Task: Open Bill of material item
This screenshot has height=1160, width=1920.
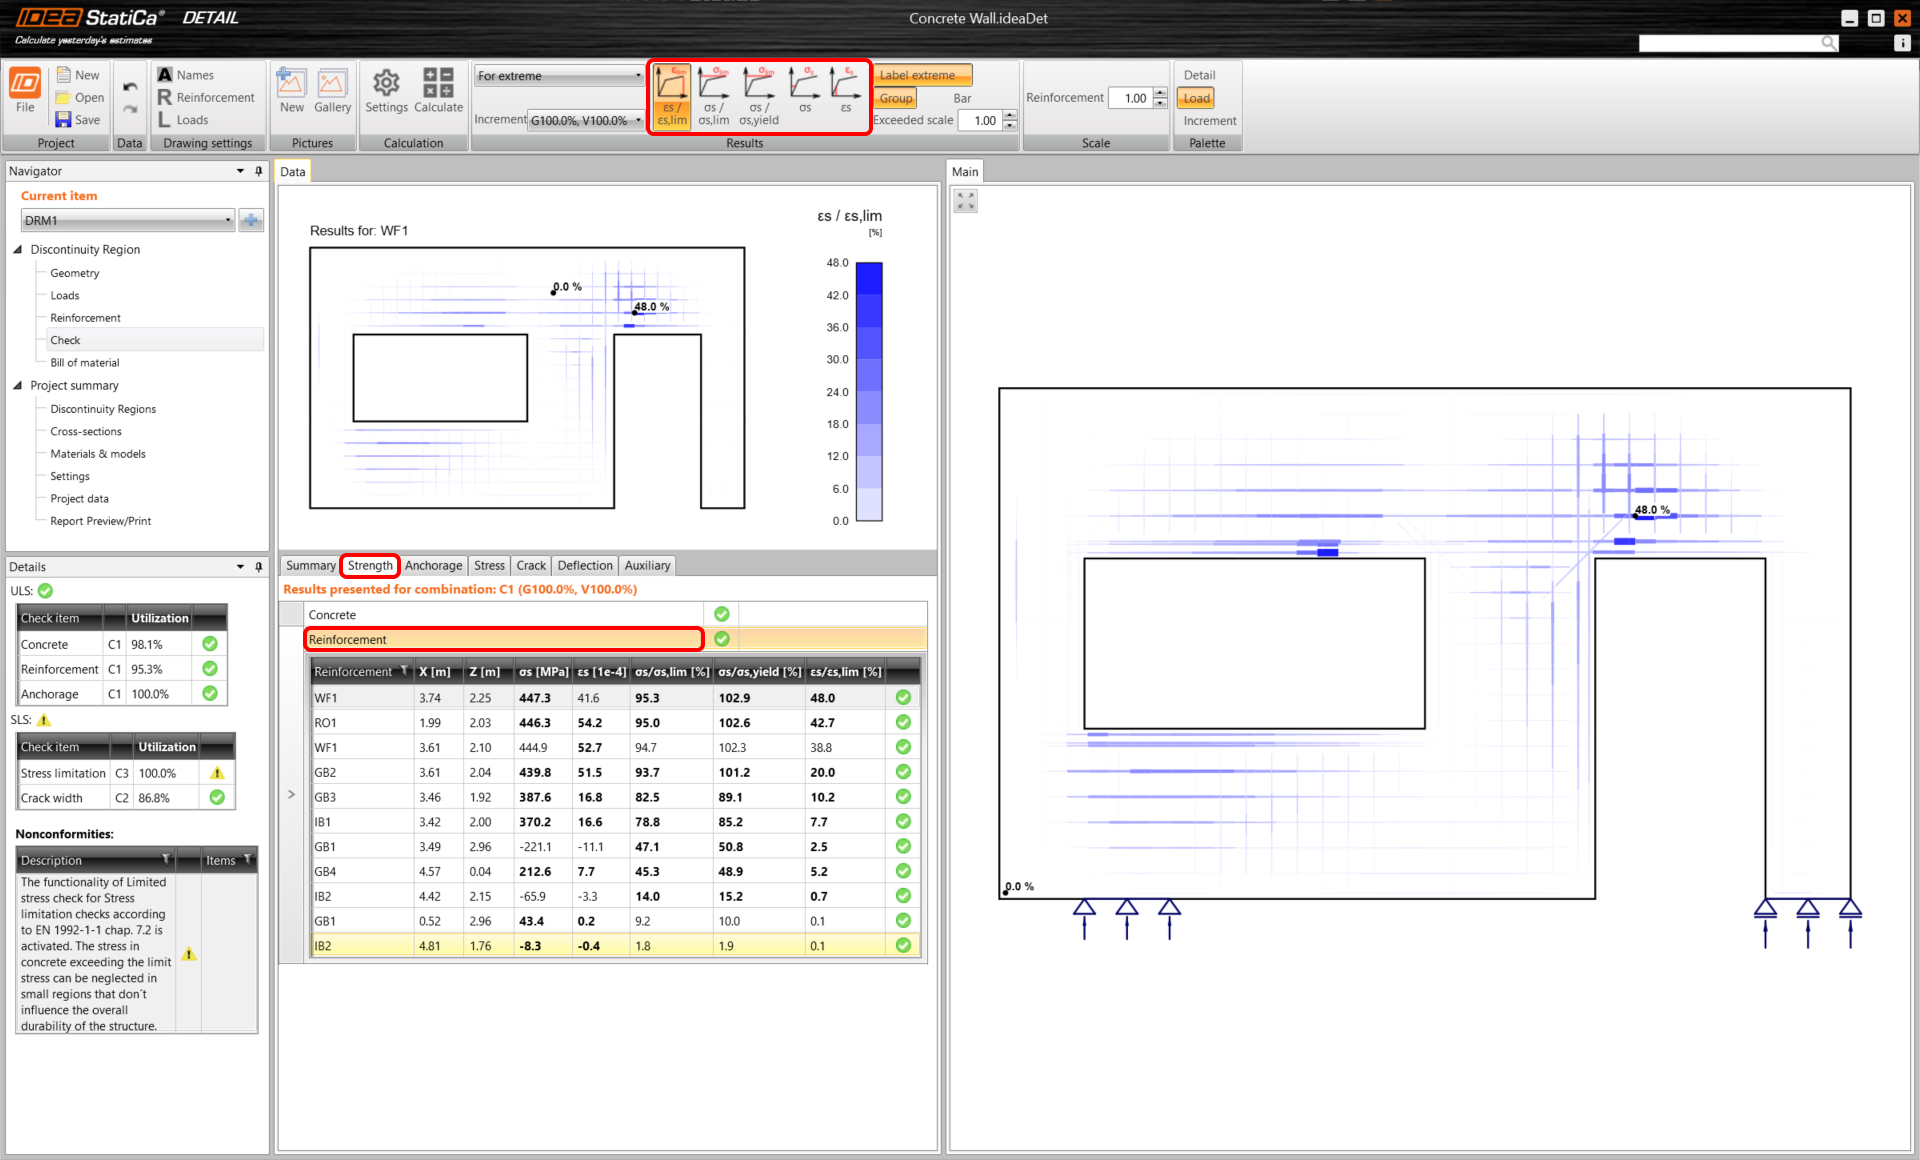Action: point(84,363)
